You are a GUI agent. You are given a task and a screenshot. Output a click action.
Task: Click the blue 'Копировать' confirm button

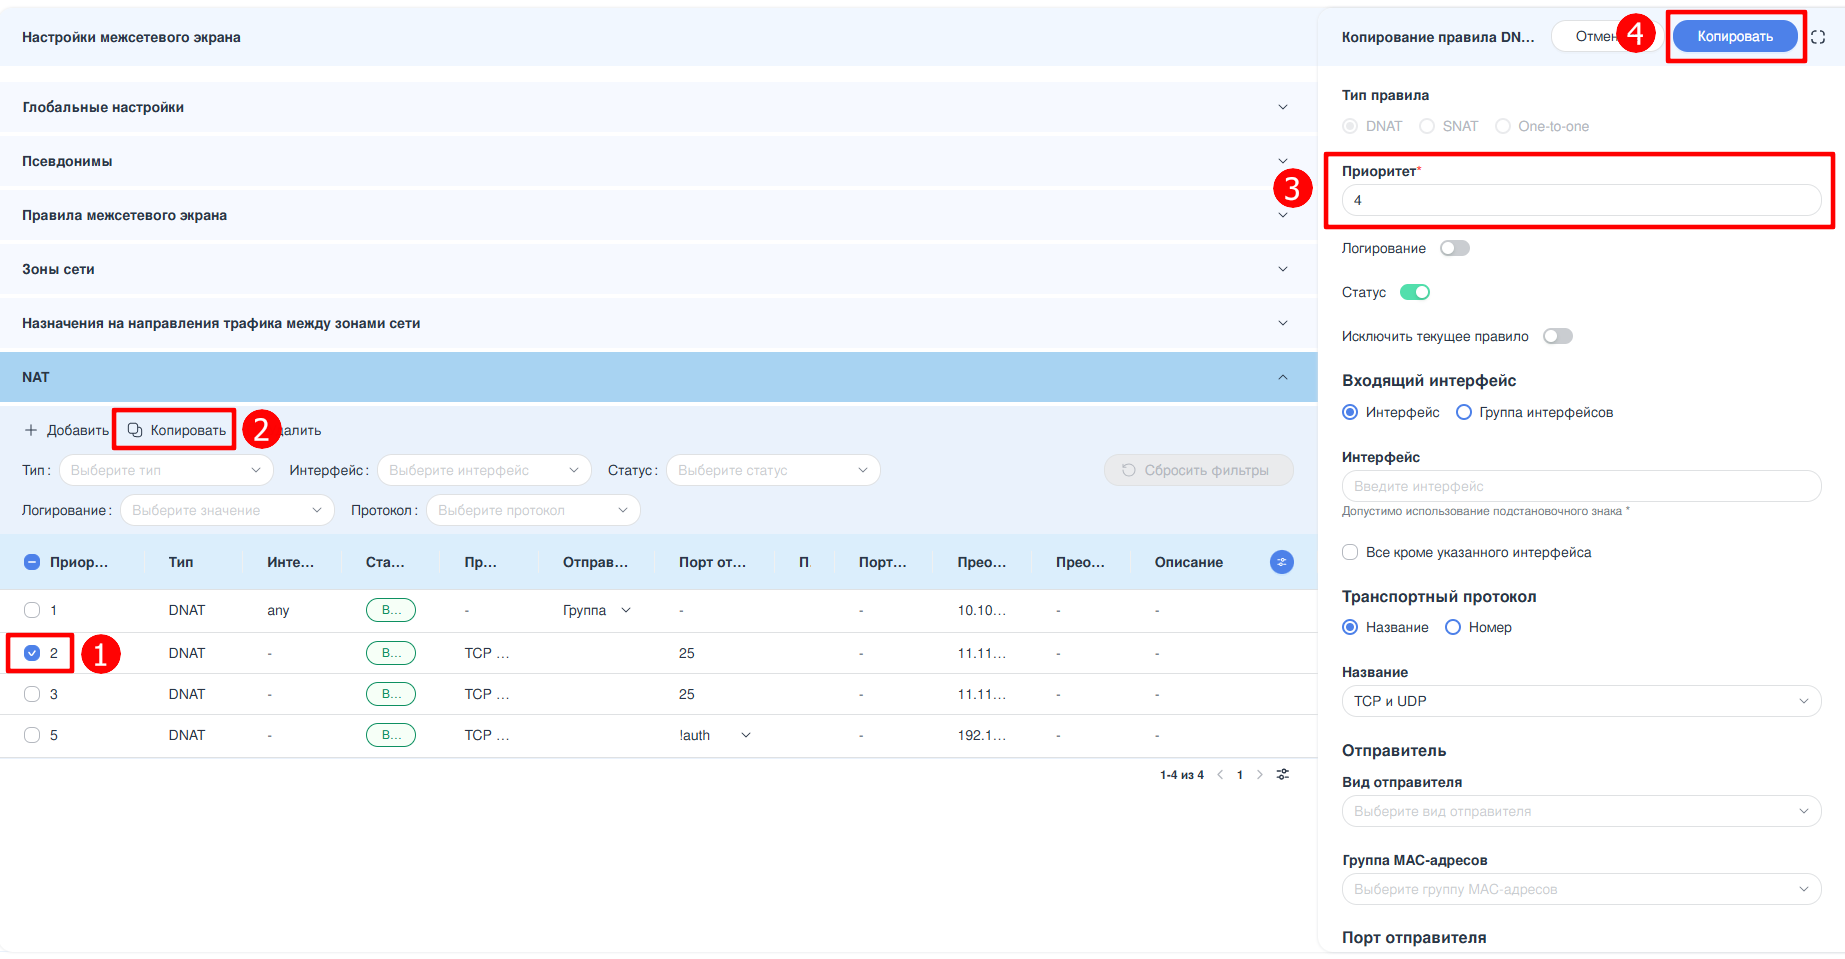(x=1734, y=37)
